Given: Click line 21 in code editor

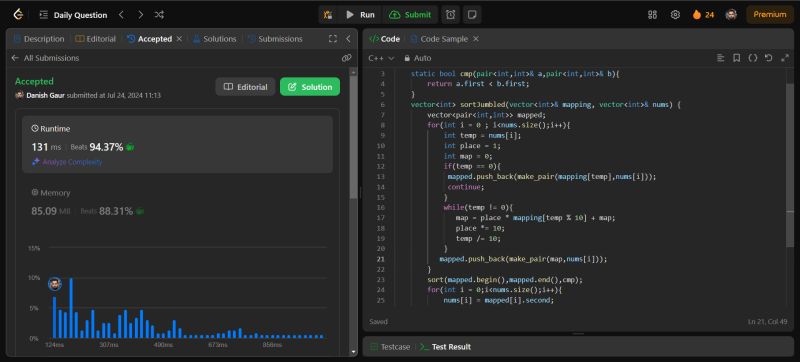Looking at the screenshot, I should (x=523, y=259).
